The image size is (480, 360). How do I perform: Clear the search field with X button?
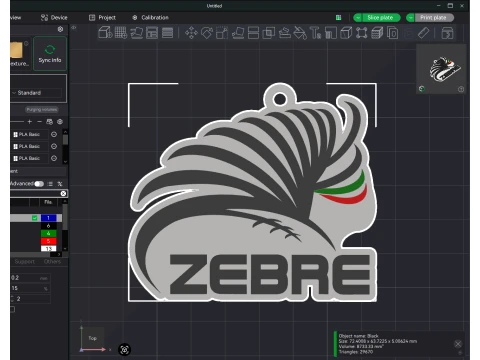tap(63, 193)
